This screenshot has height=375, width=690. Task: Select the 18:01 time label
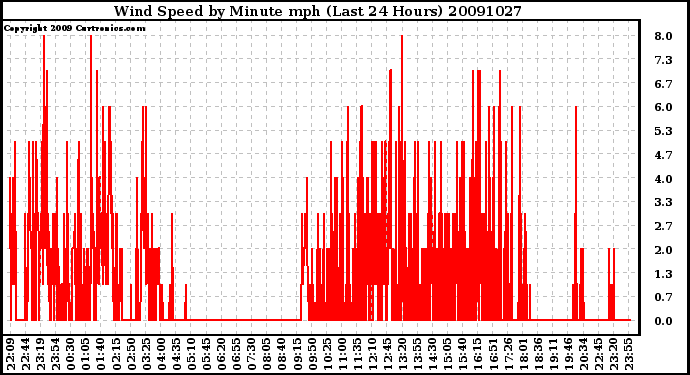(523, 354)
